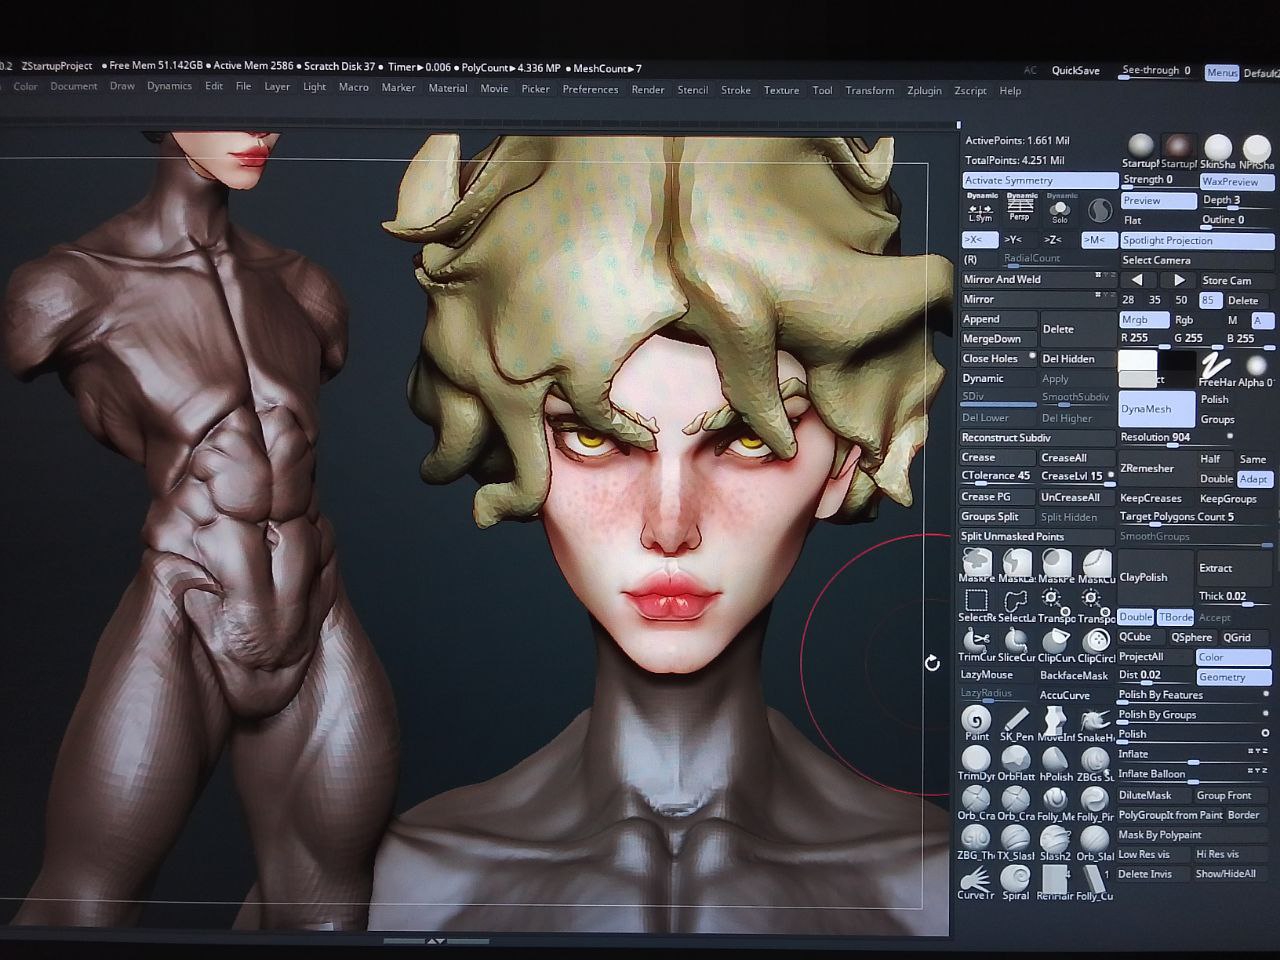
Task: Open the Alpha picker thumbnail
Action: click(x=1256, y=365)
